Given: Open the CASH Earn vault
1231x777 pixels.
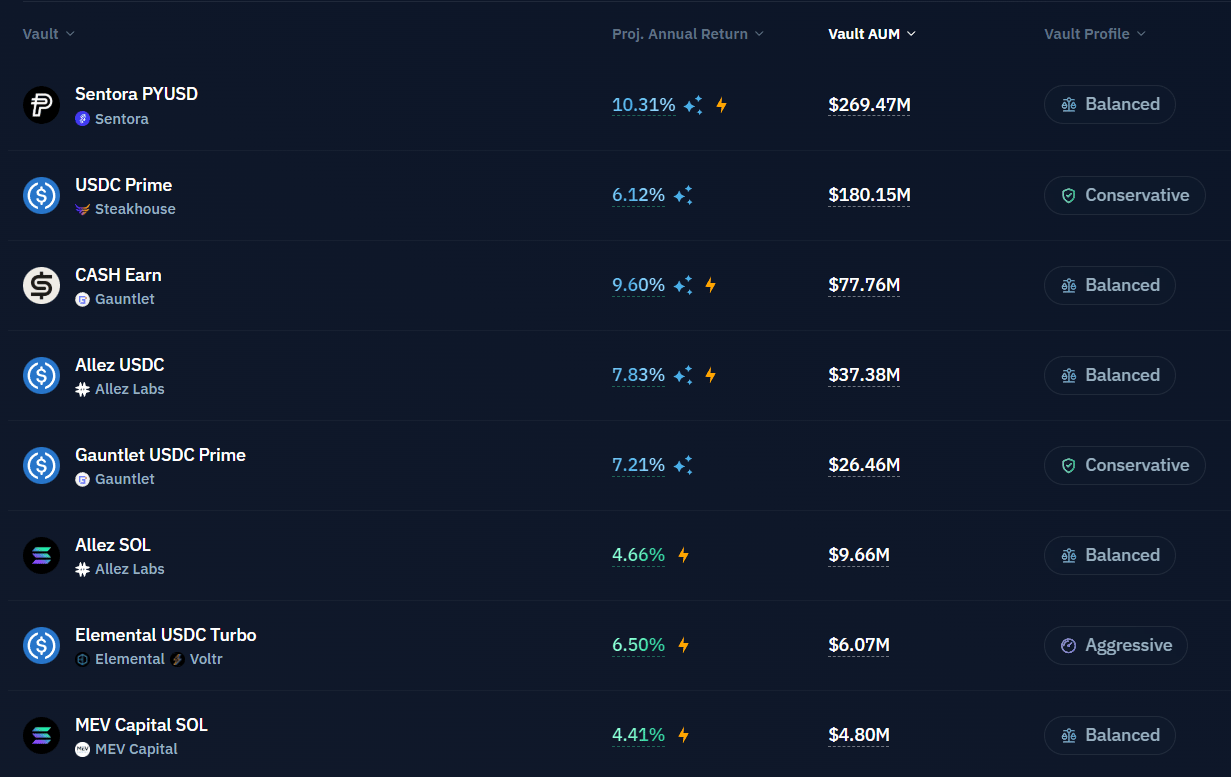Looking at the screenshot, I should pos(118,275).
